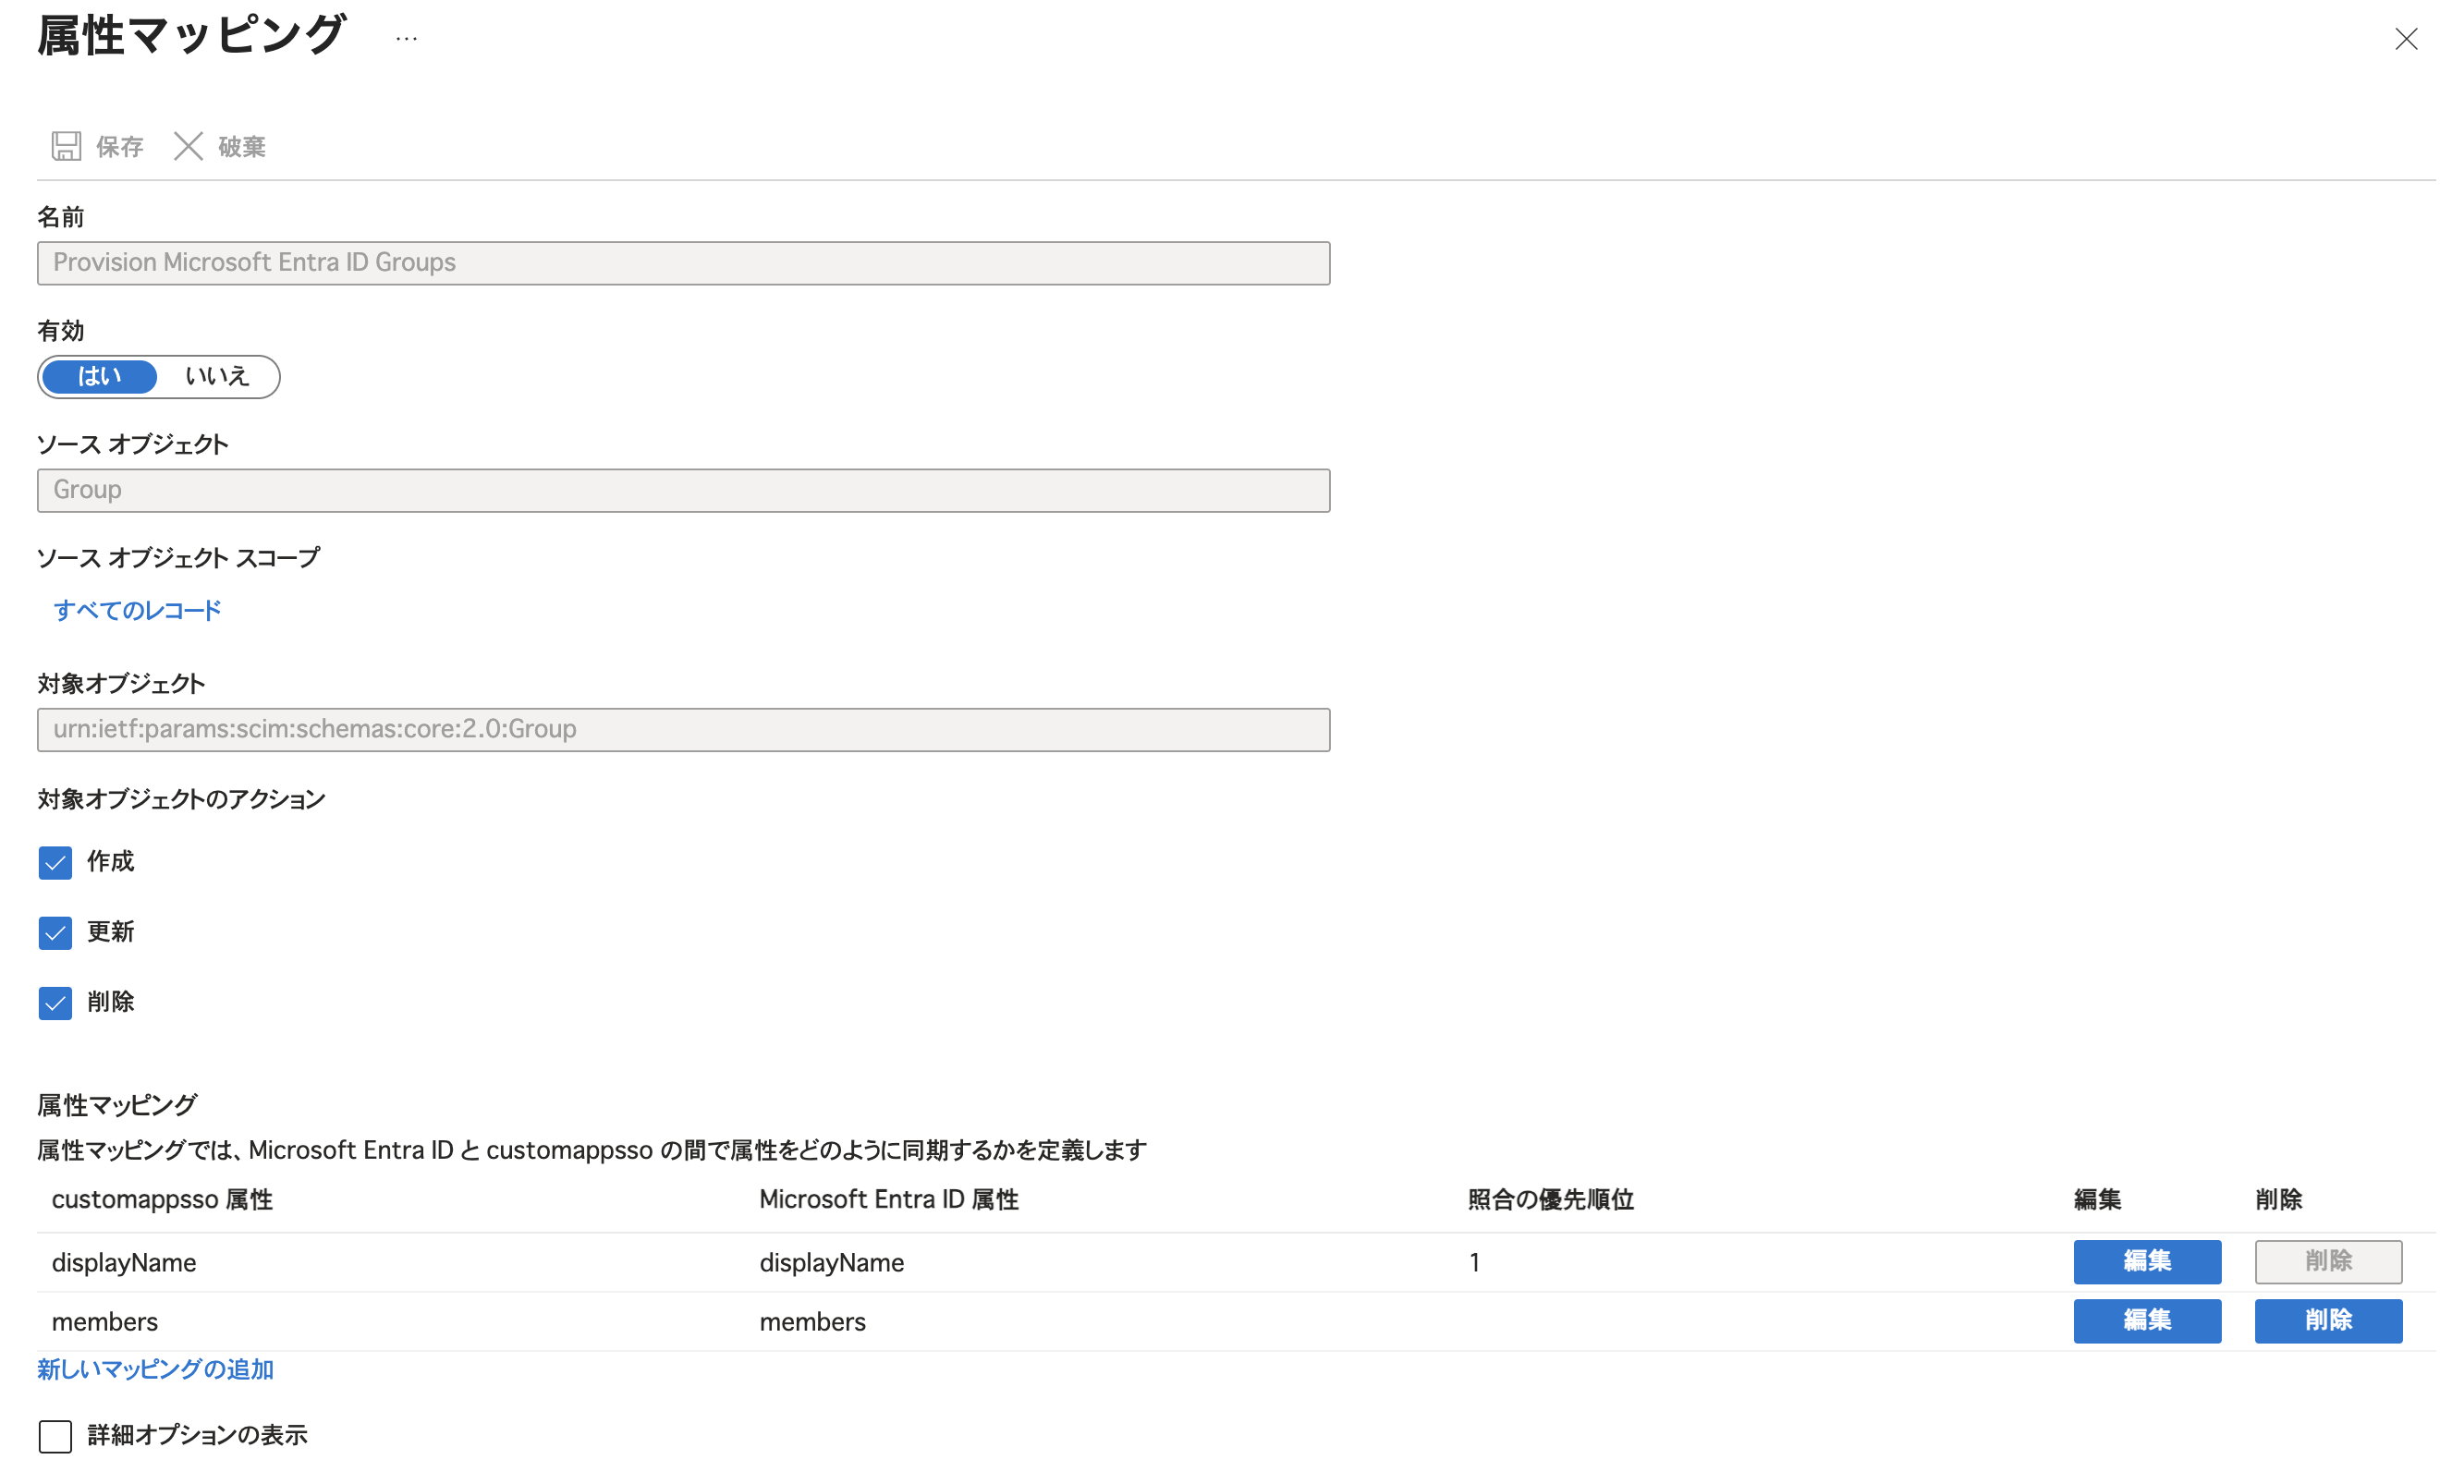
Task: Open the すべてのレコード scope link
Action: point(137,610)
